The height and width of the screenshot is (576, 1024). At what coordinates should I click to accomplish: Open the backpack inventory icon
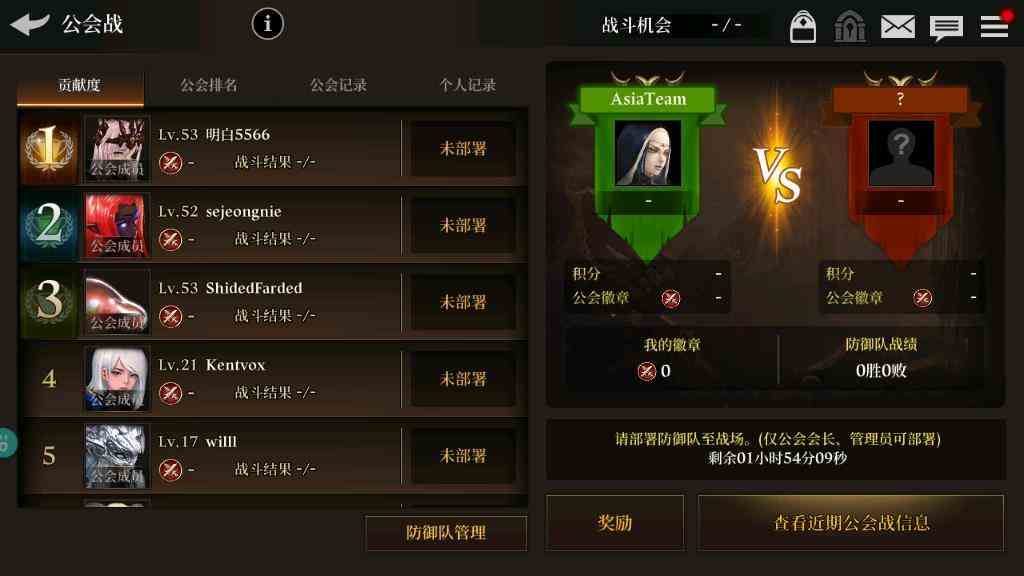click(803, 27)
